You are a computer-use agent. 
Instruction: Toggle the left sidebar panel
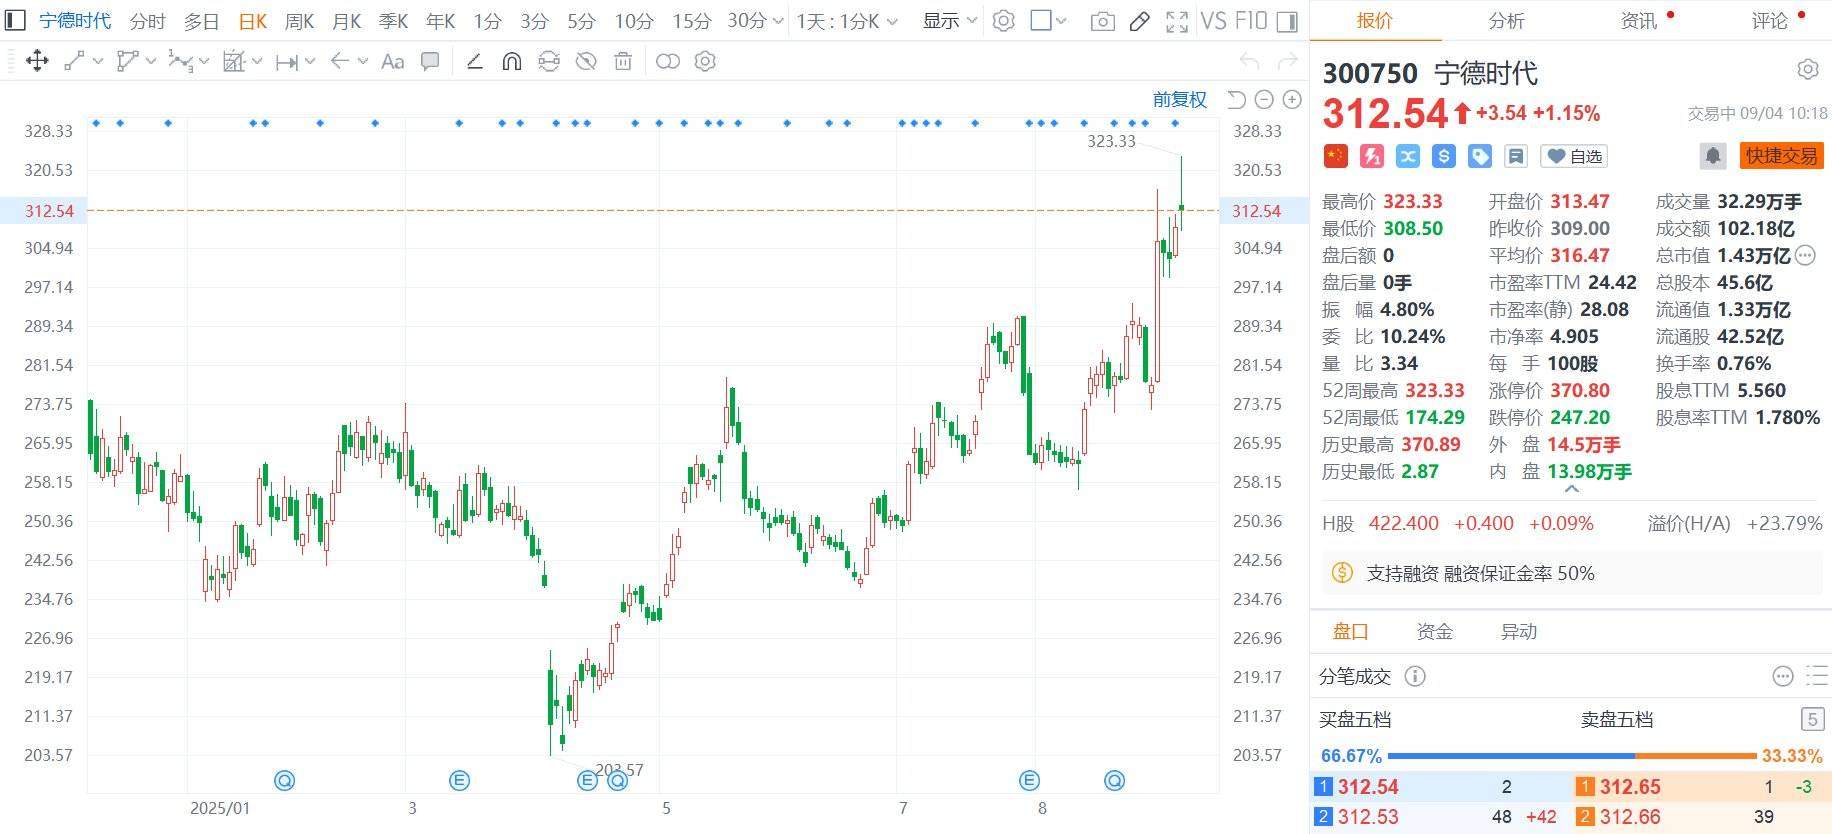[15, 20]
